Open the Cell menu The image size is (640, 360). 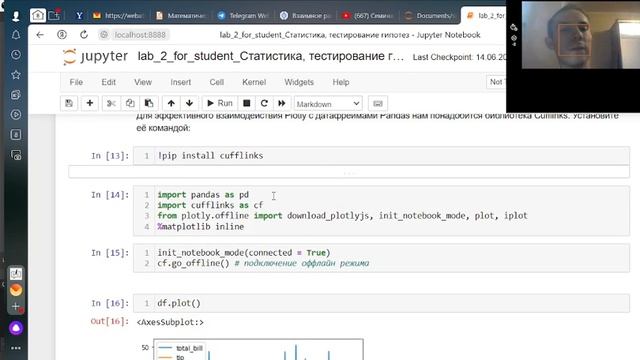[x=217, y=82]
